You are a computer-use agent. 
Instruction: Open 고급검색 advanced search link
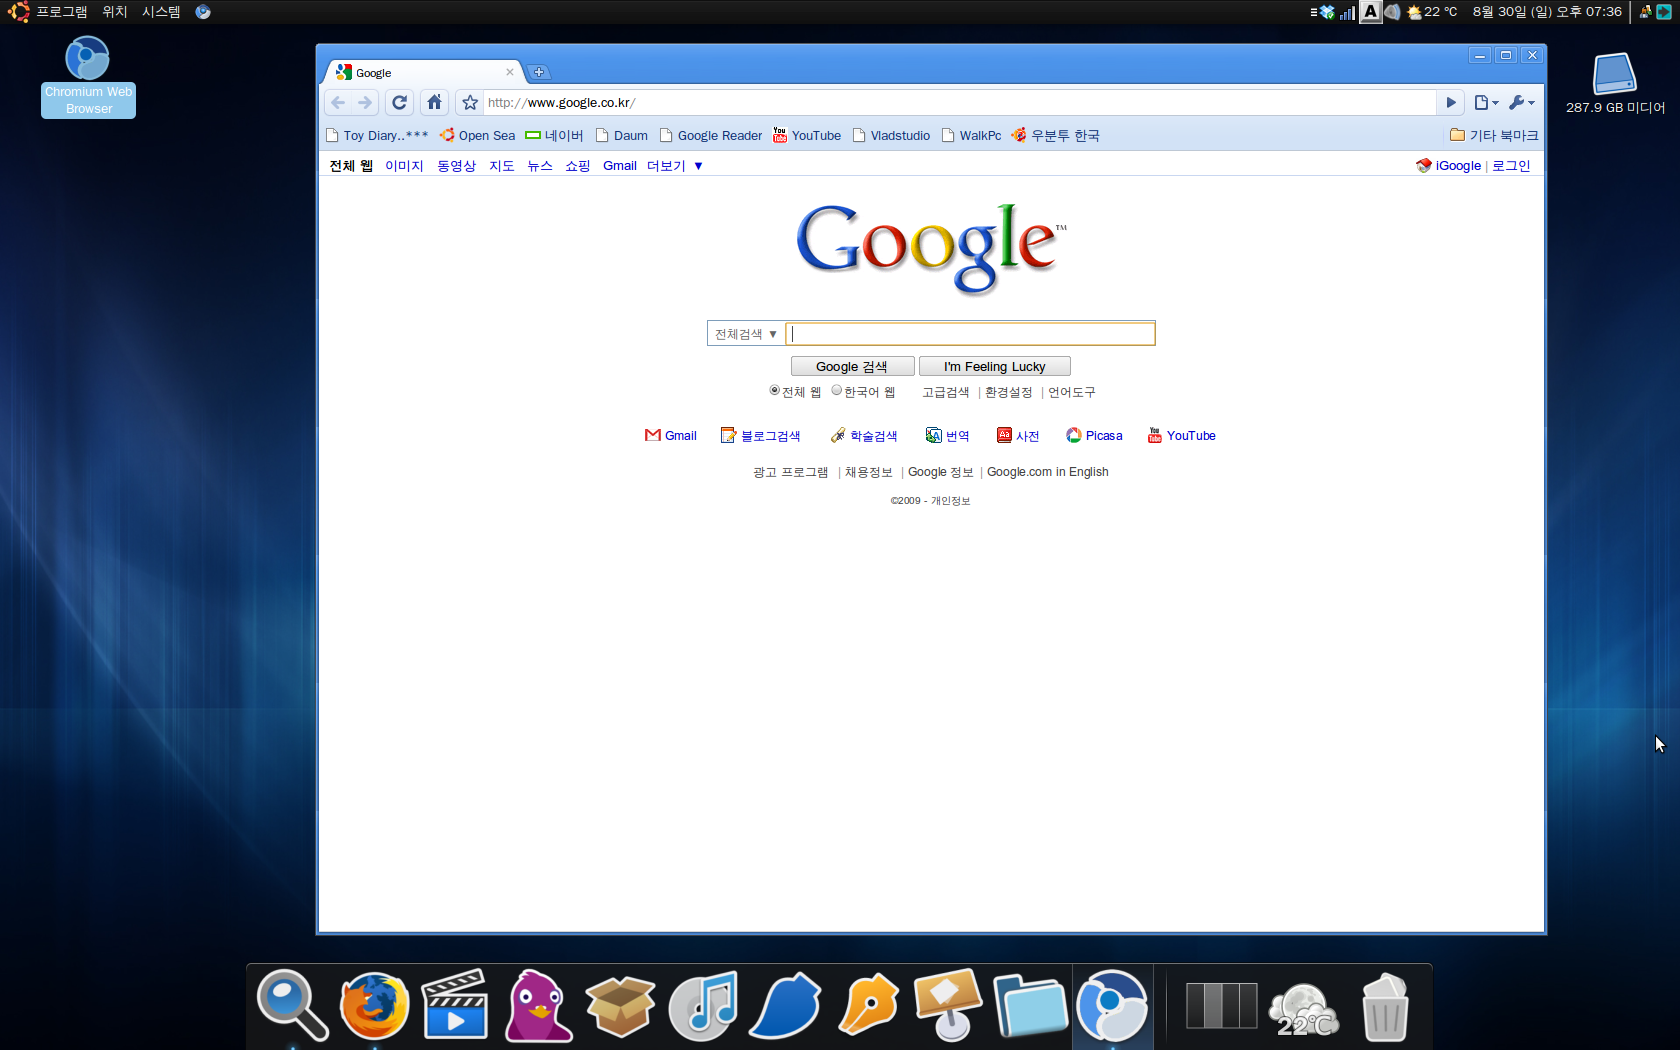click(946, 392)
